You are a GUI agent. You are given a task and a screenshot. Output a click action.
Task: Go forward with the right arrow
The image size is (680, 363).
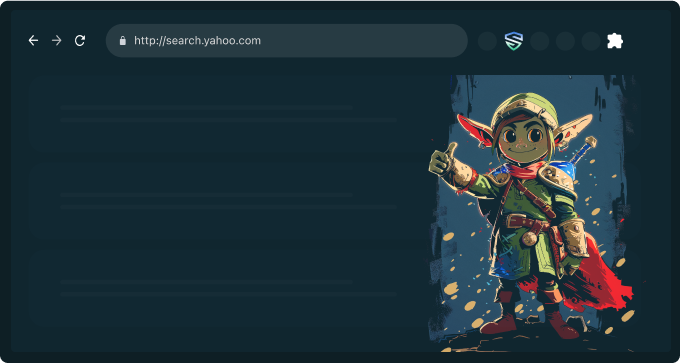[57, 41]
